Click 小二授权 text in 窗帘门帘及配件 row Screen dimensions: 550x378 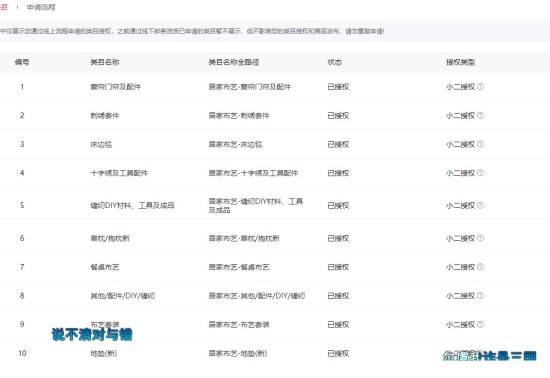pyautogui.click(x=461, y=87)
